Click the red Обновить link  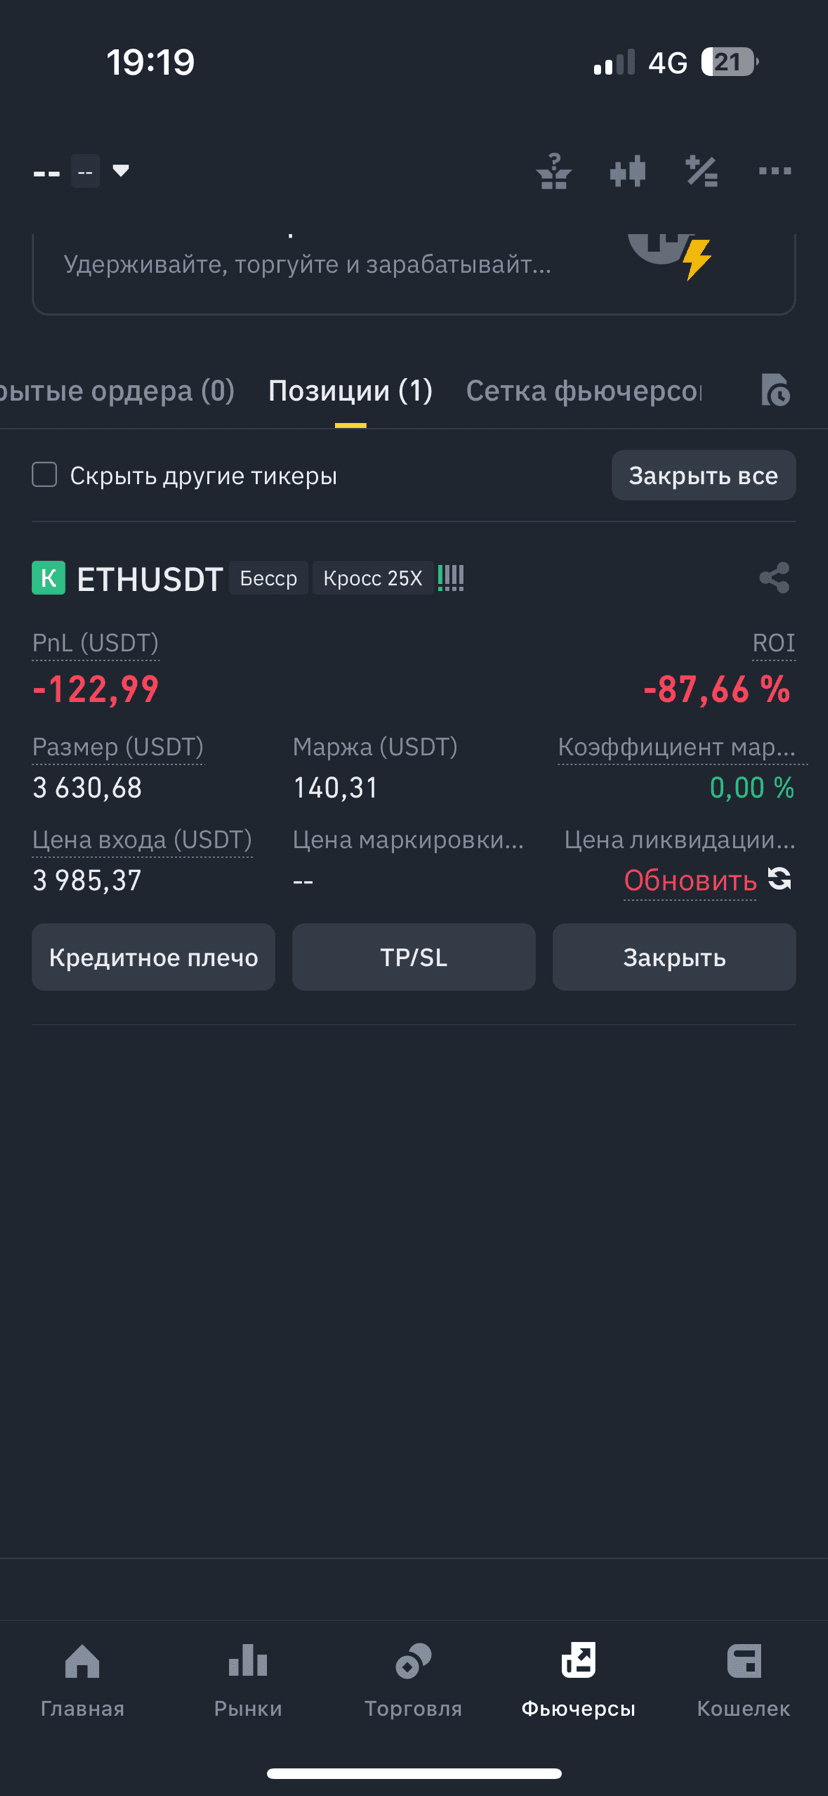(690, 881)
